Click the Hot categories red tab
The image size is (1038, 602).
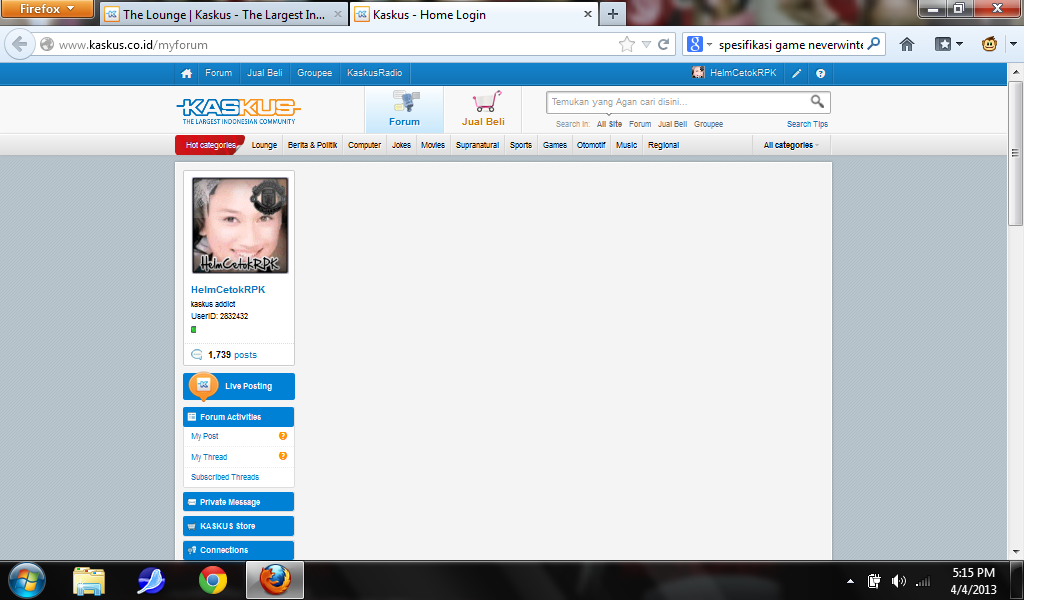point(210,145)
